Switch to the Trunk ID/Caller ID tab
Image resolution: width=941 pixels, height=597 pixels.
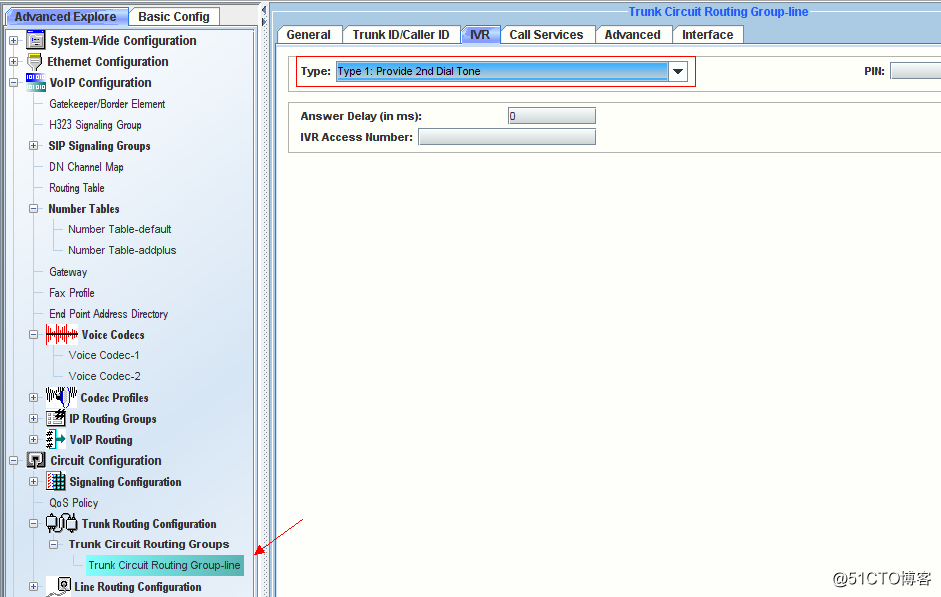point(401,35)
